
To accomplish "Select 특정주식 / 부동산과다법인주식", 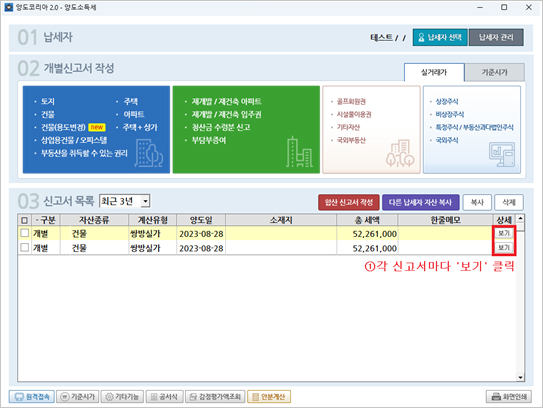I will pos(474,127).
